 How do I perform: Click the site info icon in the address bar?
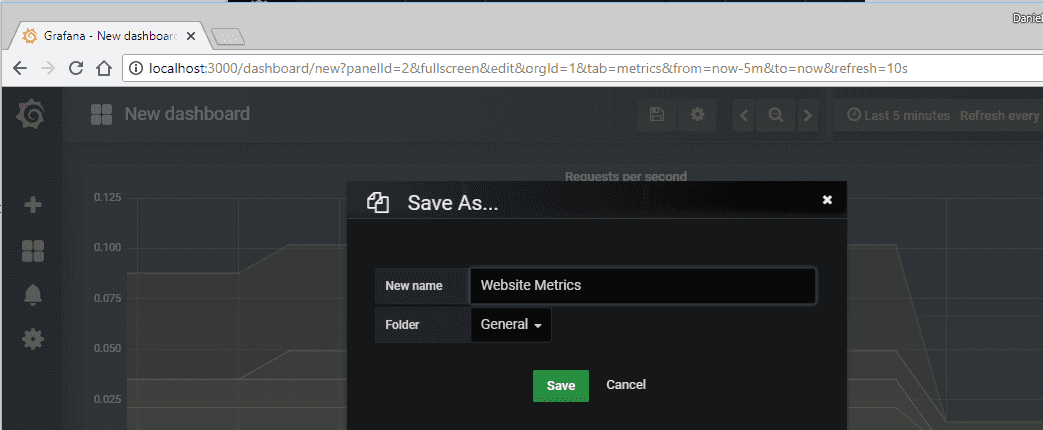[x=136, y=68]
